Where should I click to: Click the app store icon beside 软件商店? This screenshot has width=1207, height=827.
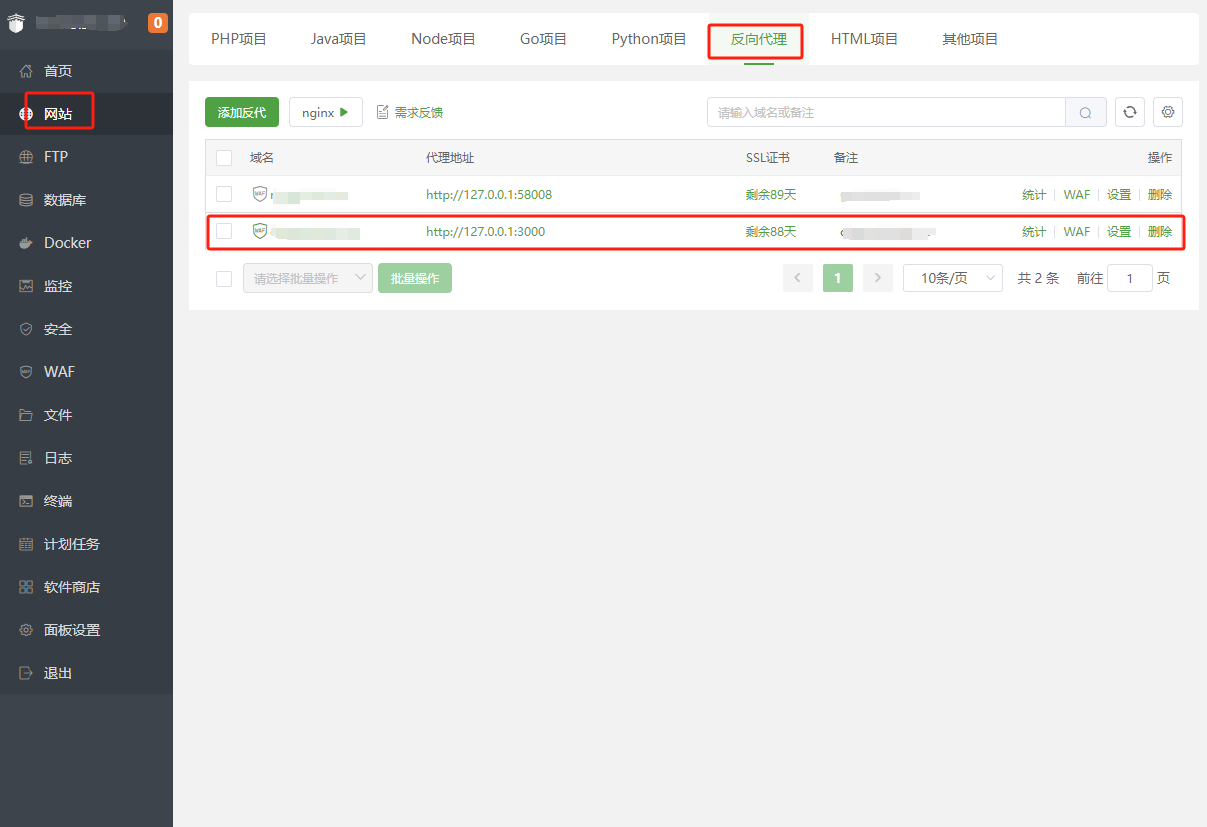26,587
